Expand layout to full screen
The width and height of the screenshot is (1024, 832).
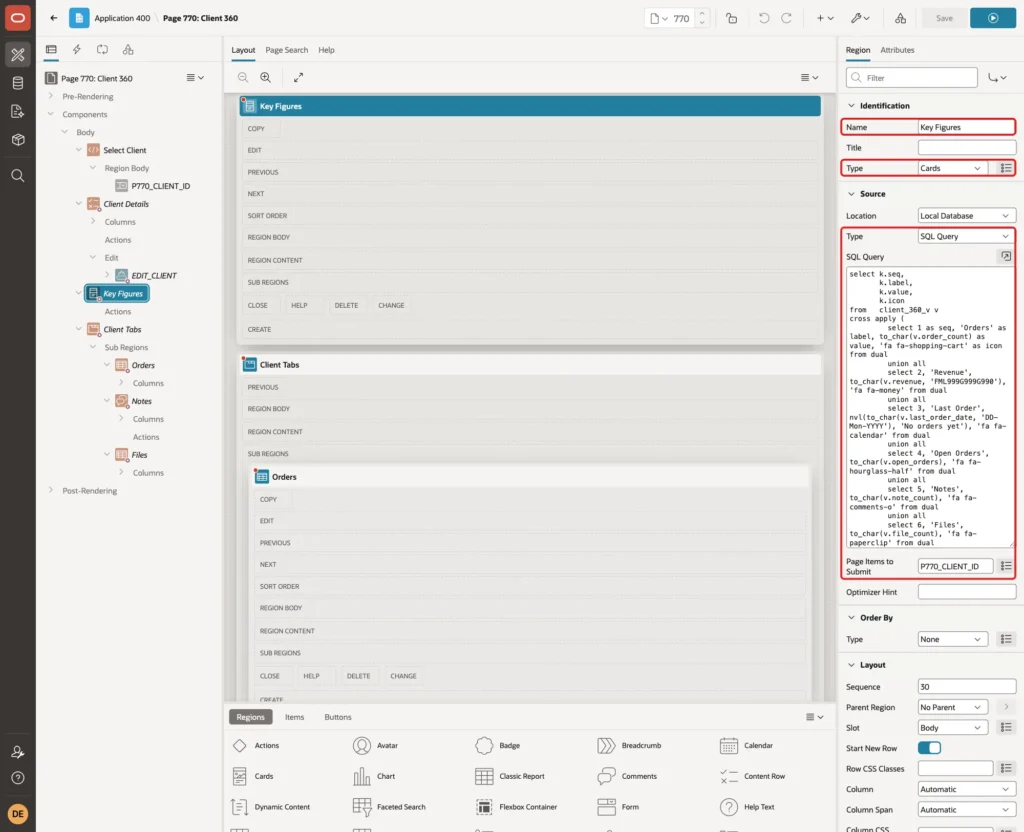point(298,77)
